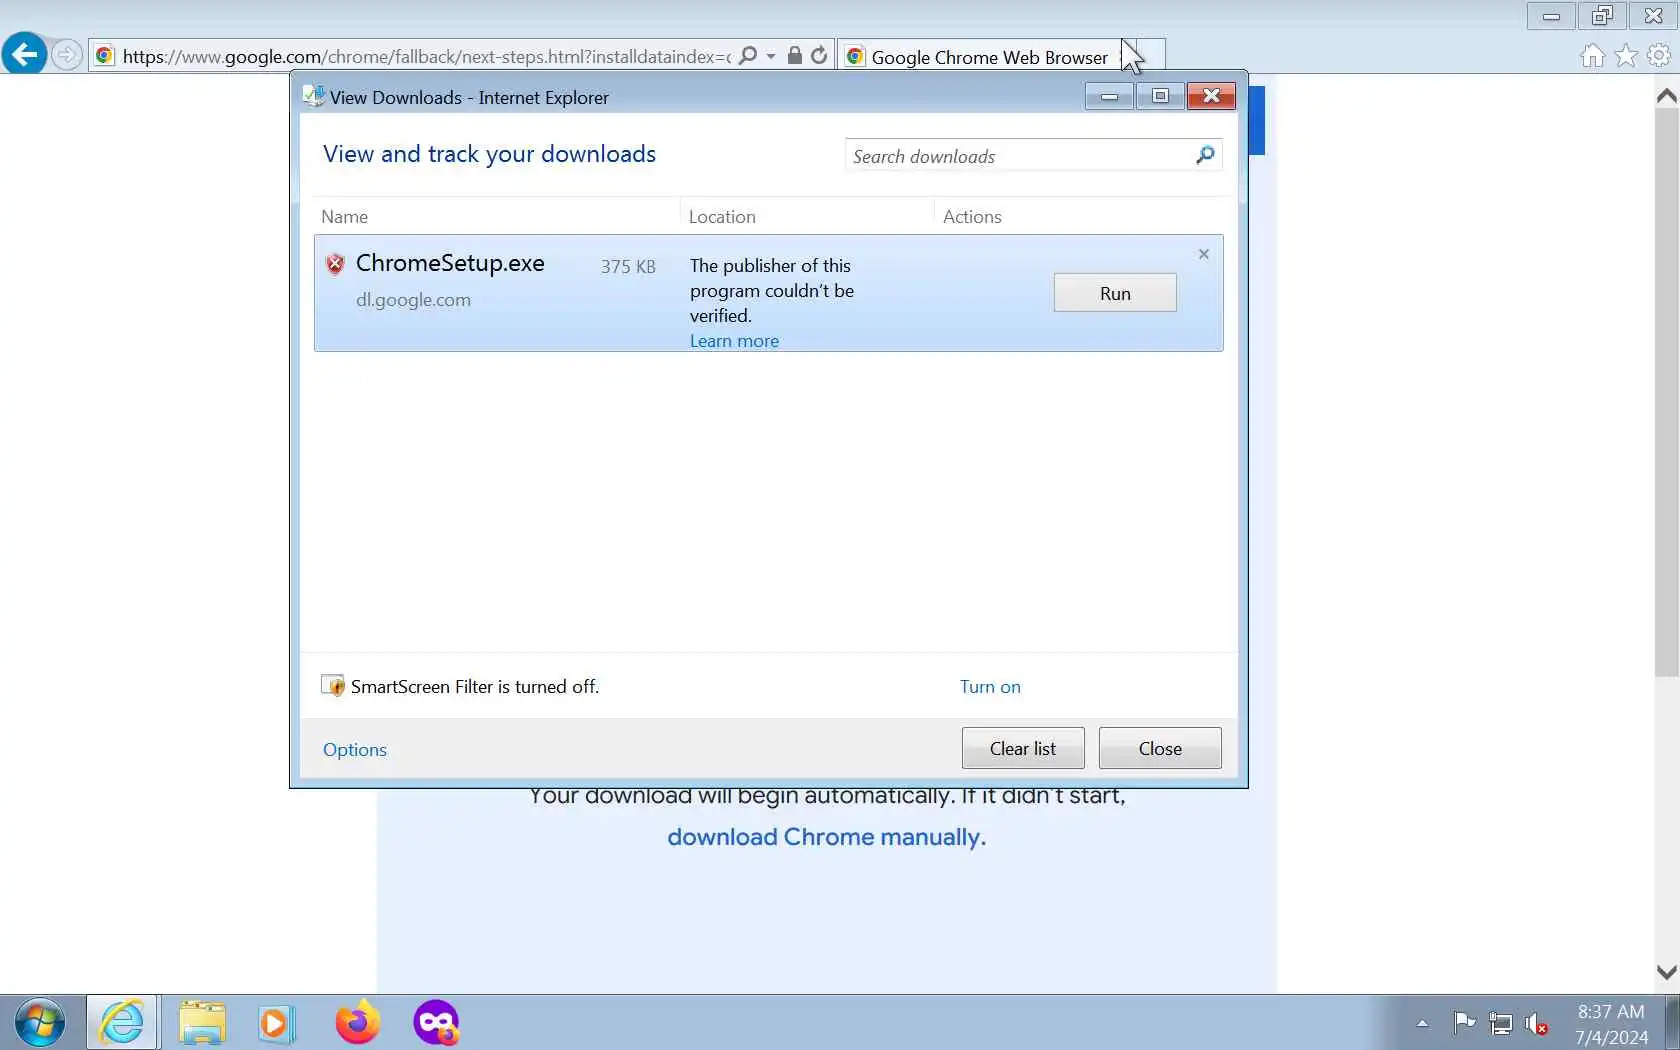
Task: Open Windows Explorer folder from taskbar
Action: point(202,1023)
